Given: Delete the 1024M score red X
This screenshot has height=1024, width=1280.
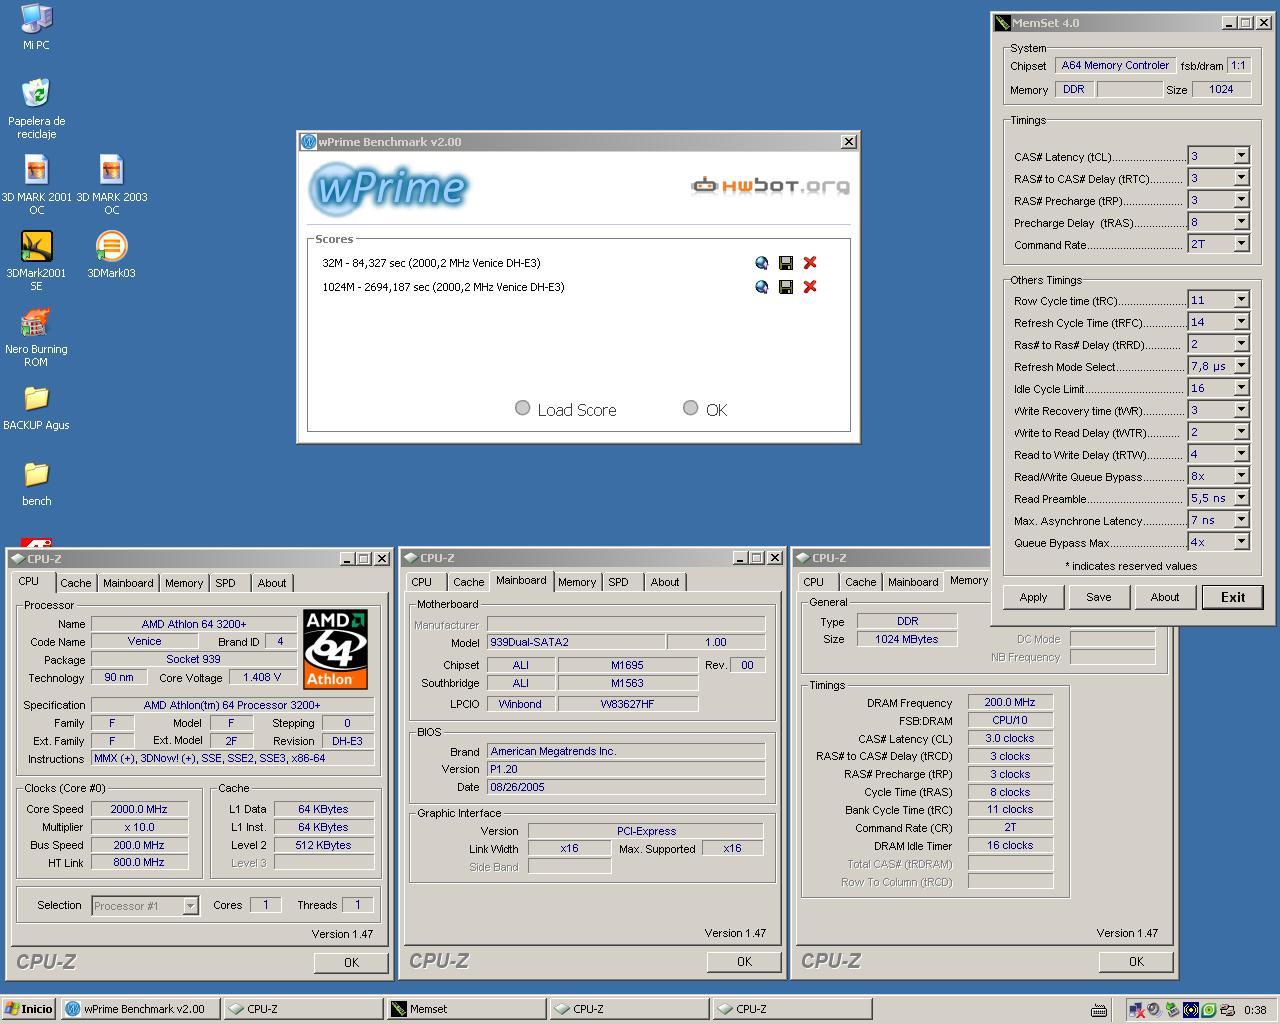Looking at the screenshot, I should tap(810, 287).
